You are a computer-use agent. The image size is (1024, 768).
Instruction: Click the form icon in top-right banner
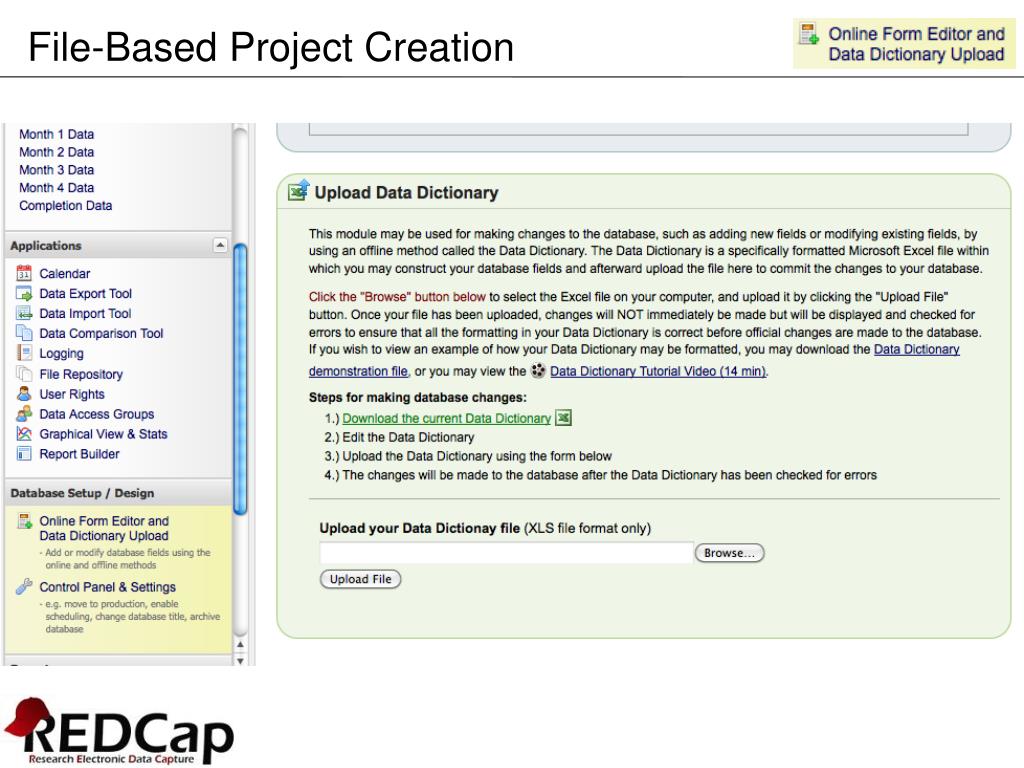(x=809, y=34)
